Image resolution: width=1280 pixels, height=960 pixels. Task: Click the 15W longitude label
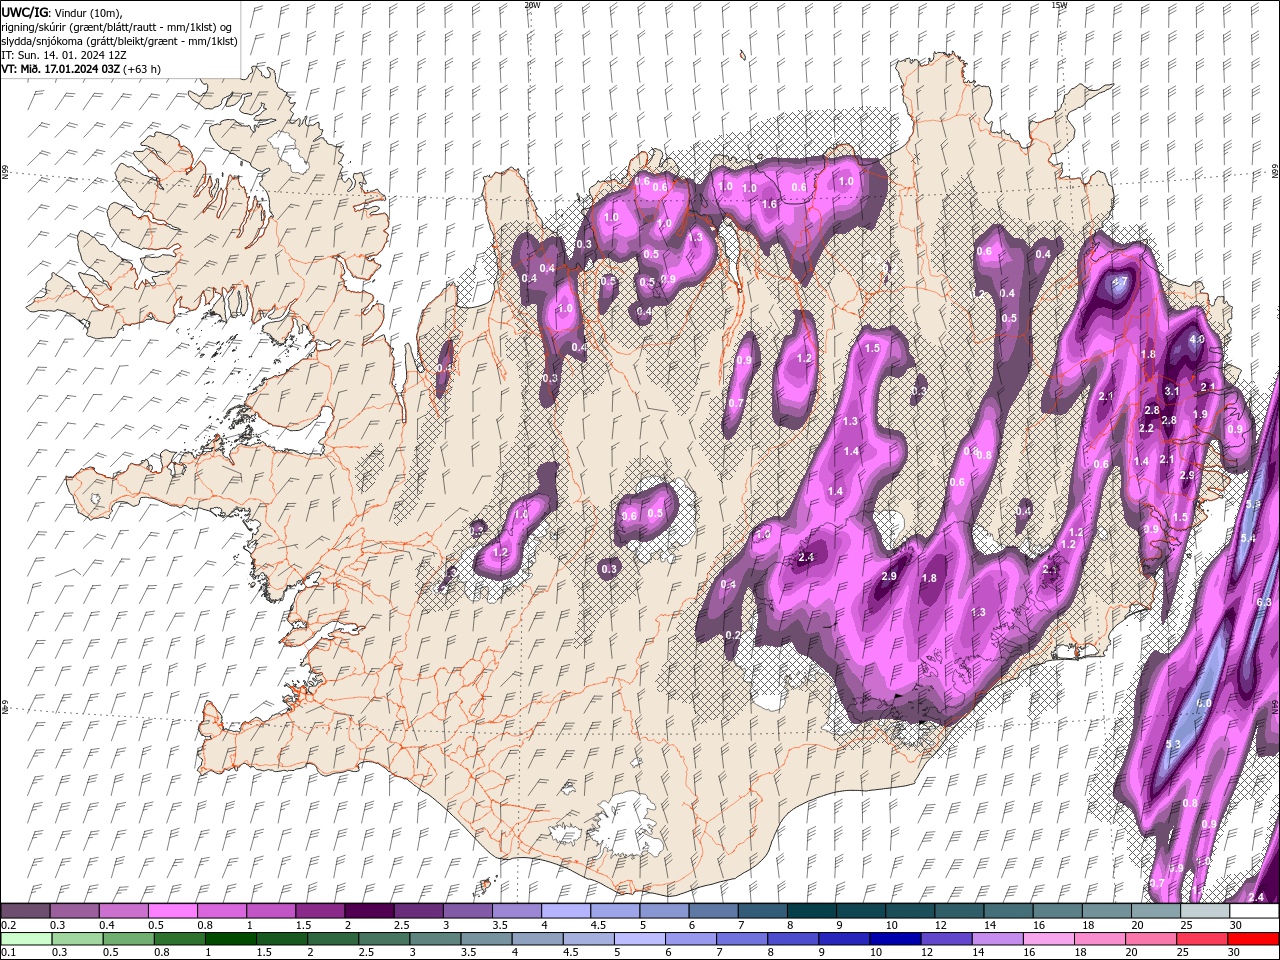pyautogui.click(x=1059, y=4)
